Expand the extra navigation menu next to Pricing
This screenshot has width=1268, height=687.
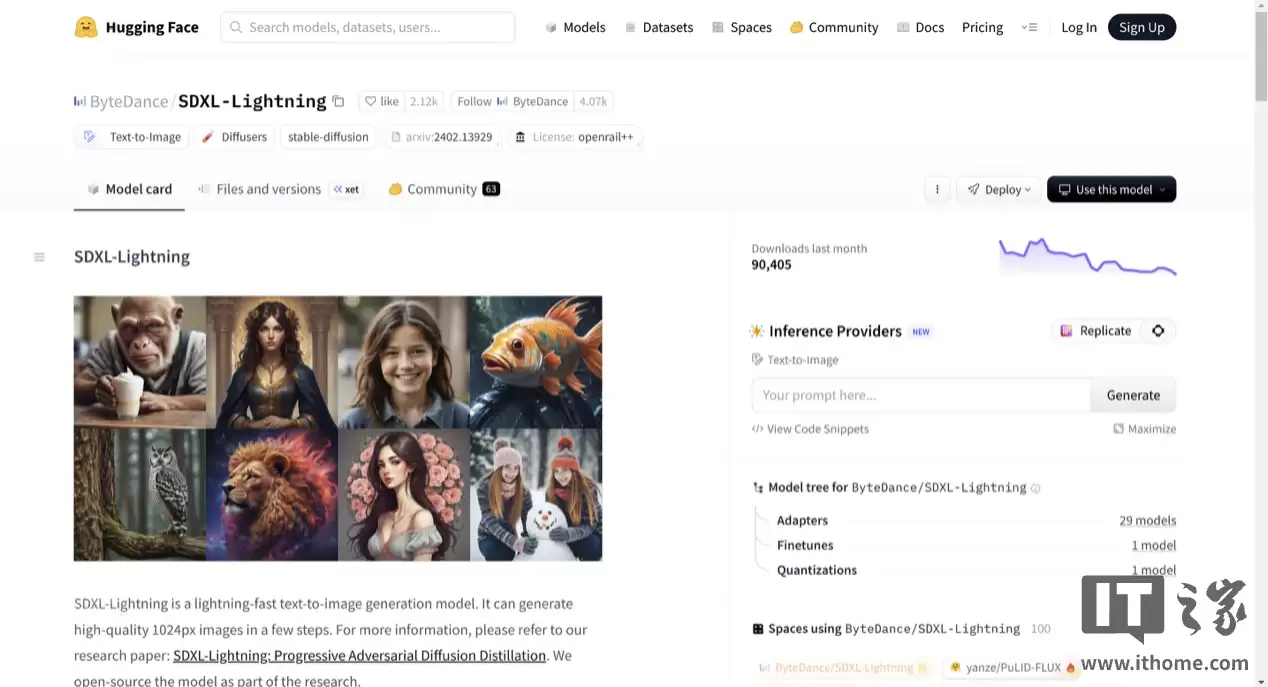(x=1029, y=27)
